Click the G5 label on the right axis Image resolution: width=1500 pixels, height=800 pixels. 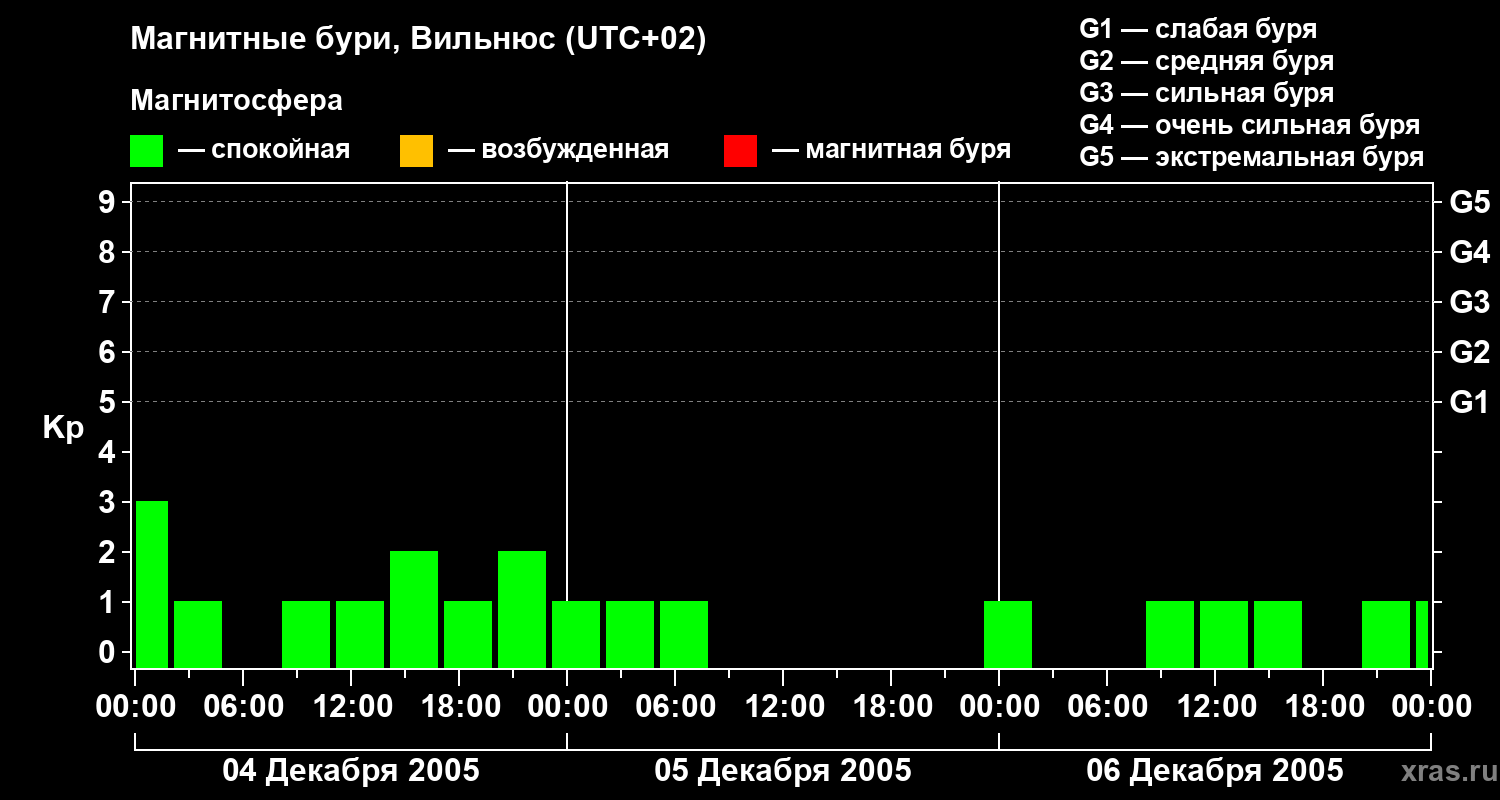[1470, 202]
